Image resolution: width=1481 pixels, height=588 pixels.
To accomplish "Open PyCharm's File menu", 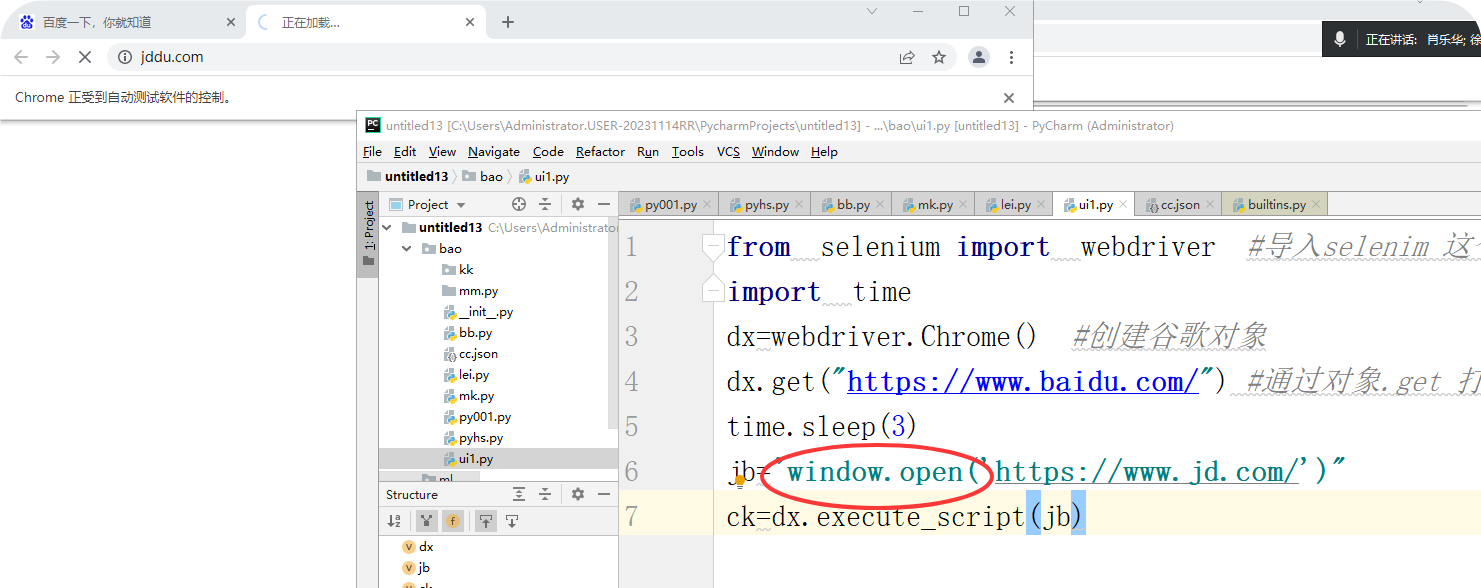I will [372, 152].
